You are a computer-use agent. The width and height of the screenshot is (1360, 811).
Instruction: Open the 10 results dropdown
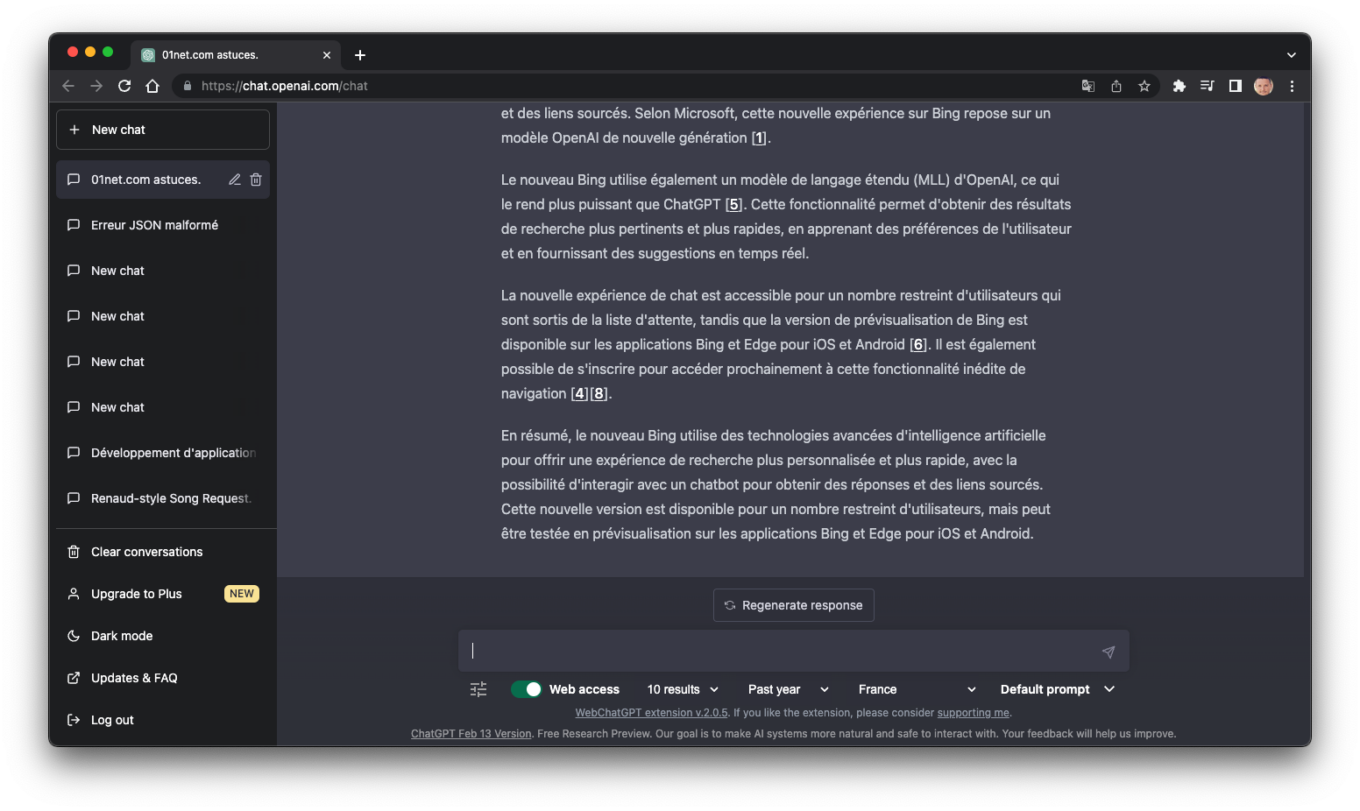tap(683, 689)
